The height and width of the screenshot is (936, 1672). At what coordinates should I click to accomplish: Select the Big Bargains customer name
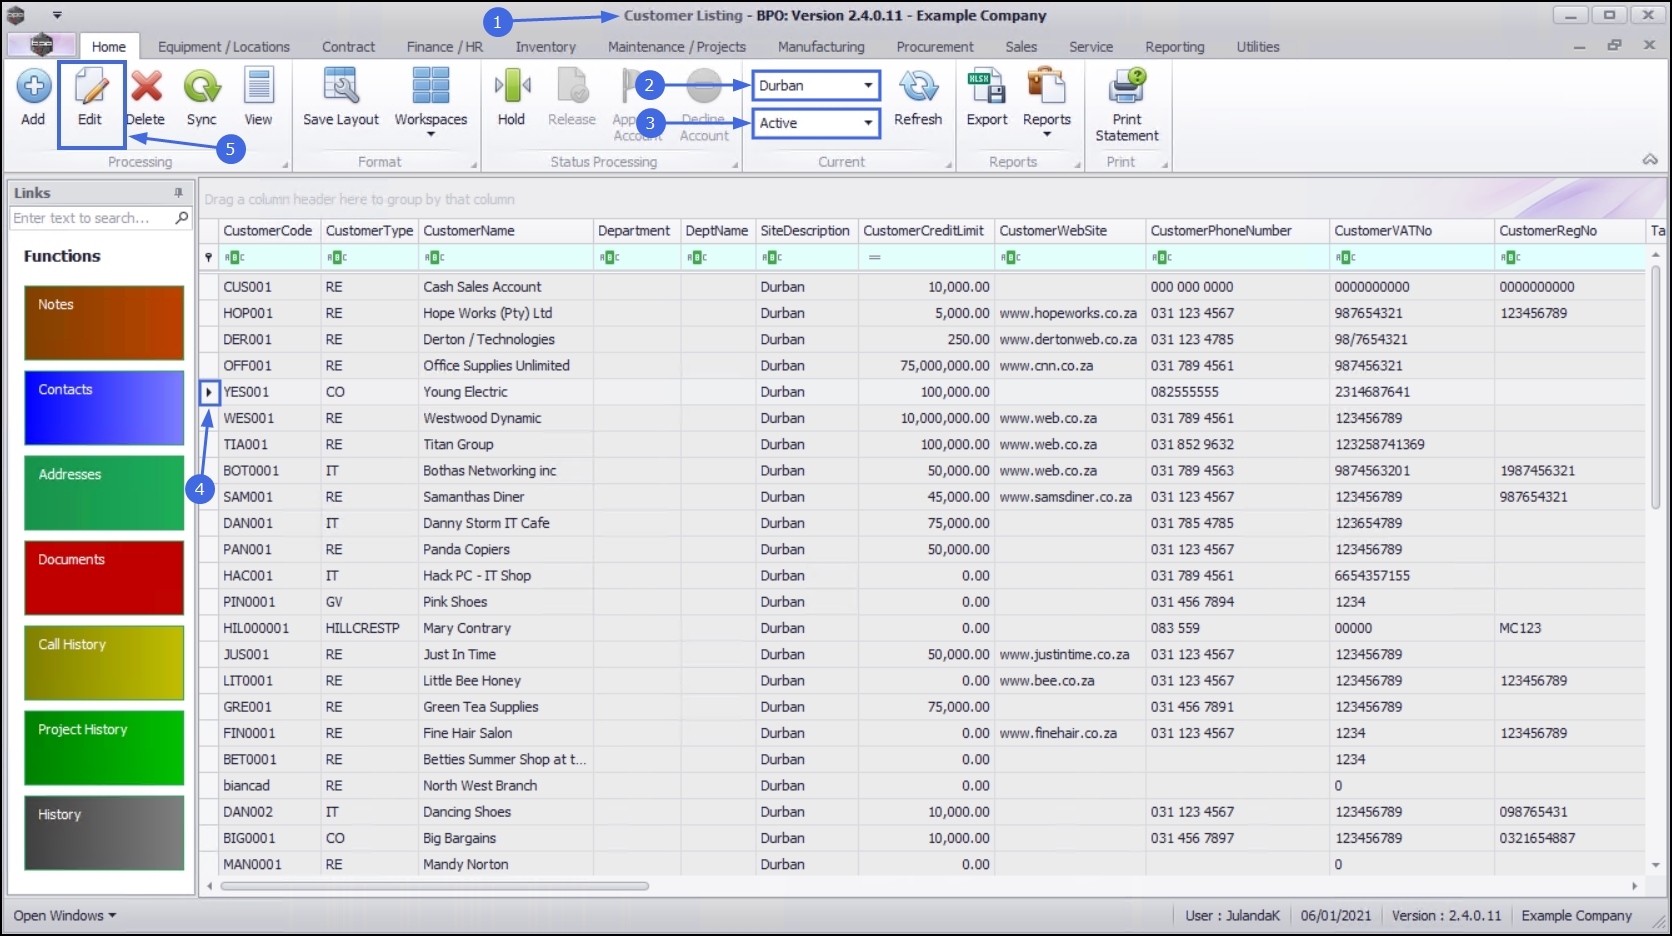(x=459, y=838)
